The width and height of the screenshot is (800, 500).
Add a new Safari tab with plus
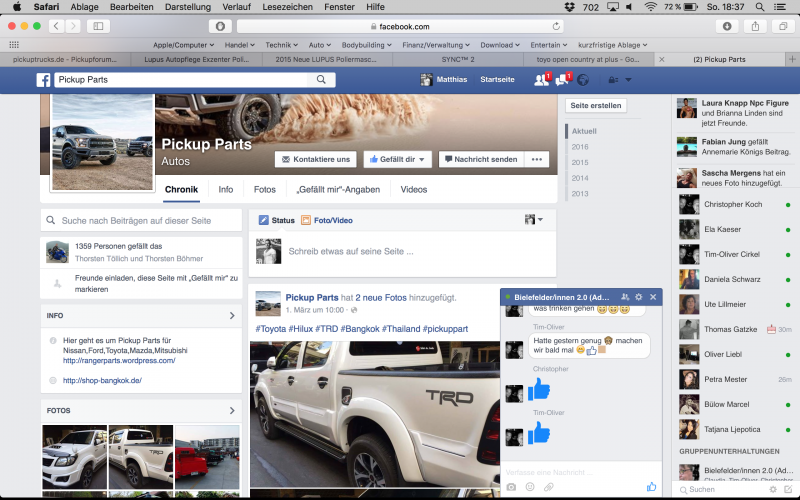792,59
